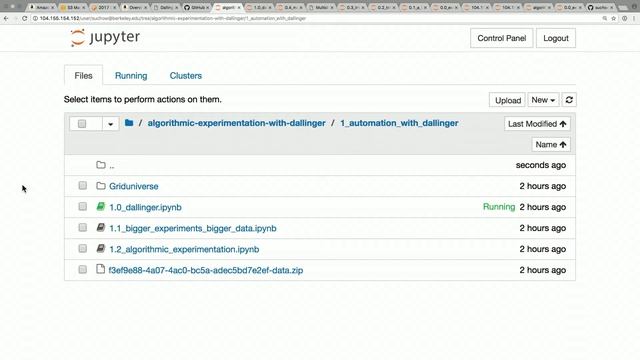Refresh the notebook file list
Image resolution: width=640 pixels, height=360 pixels.
pos(569,100)
